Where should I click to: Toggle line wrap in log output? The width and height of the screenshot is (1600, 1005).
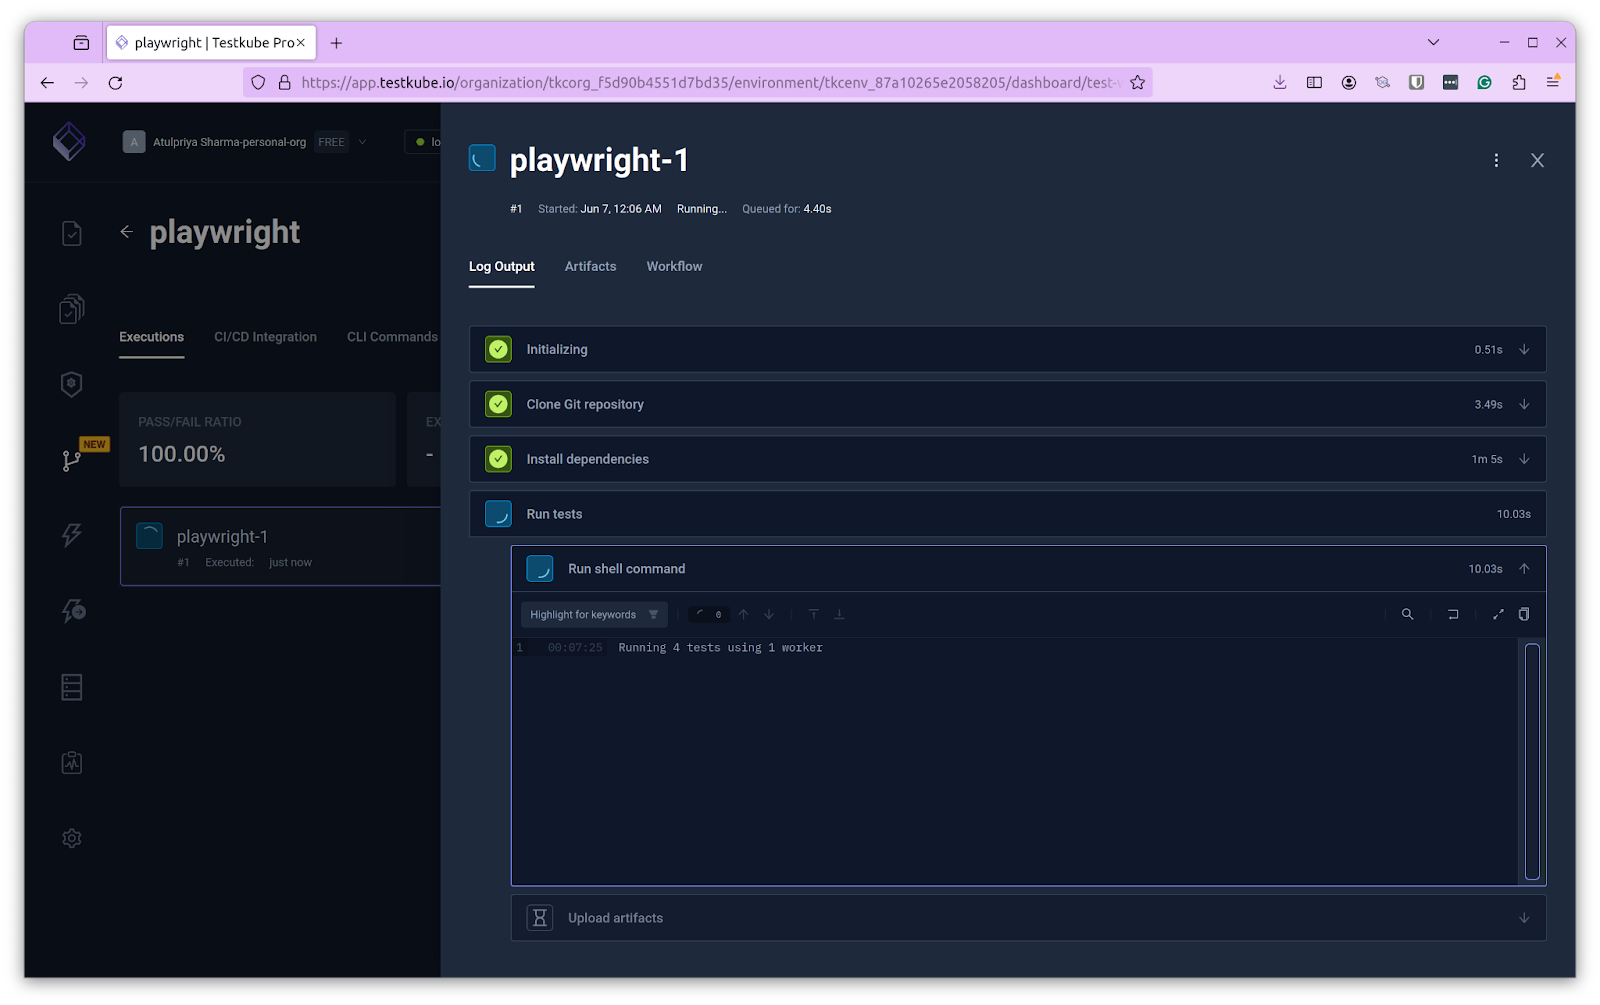(1453, 614)
